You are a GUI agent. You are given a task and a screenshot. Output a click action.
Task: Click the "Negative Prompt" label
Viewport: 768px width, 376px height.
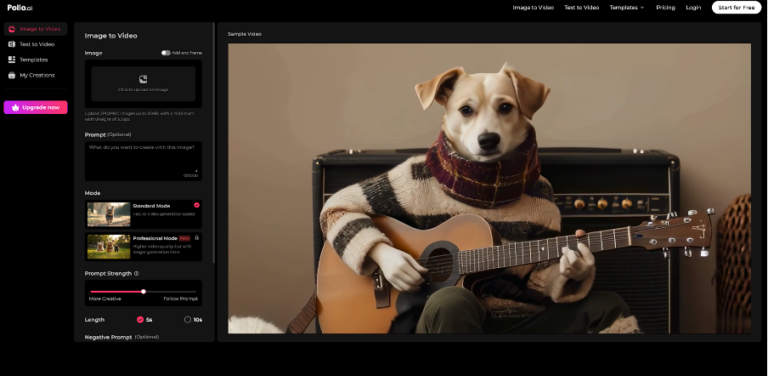point(108,337)
